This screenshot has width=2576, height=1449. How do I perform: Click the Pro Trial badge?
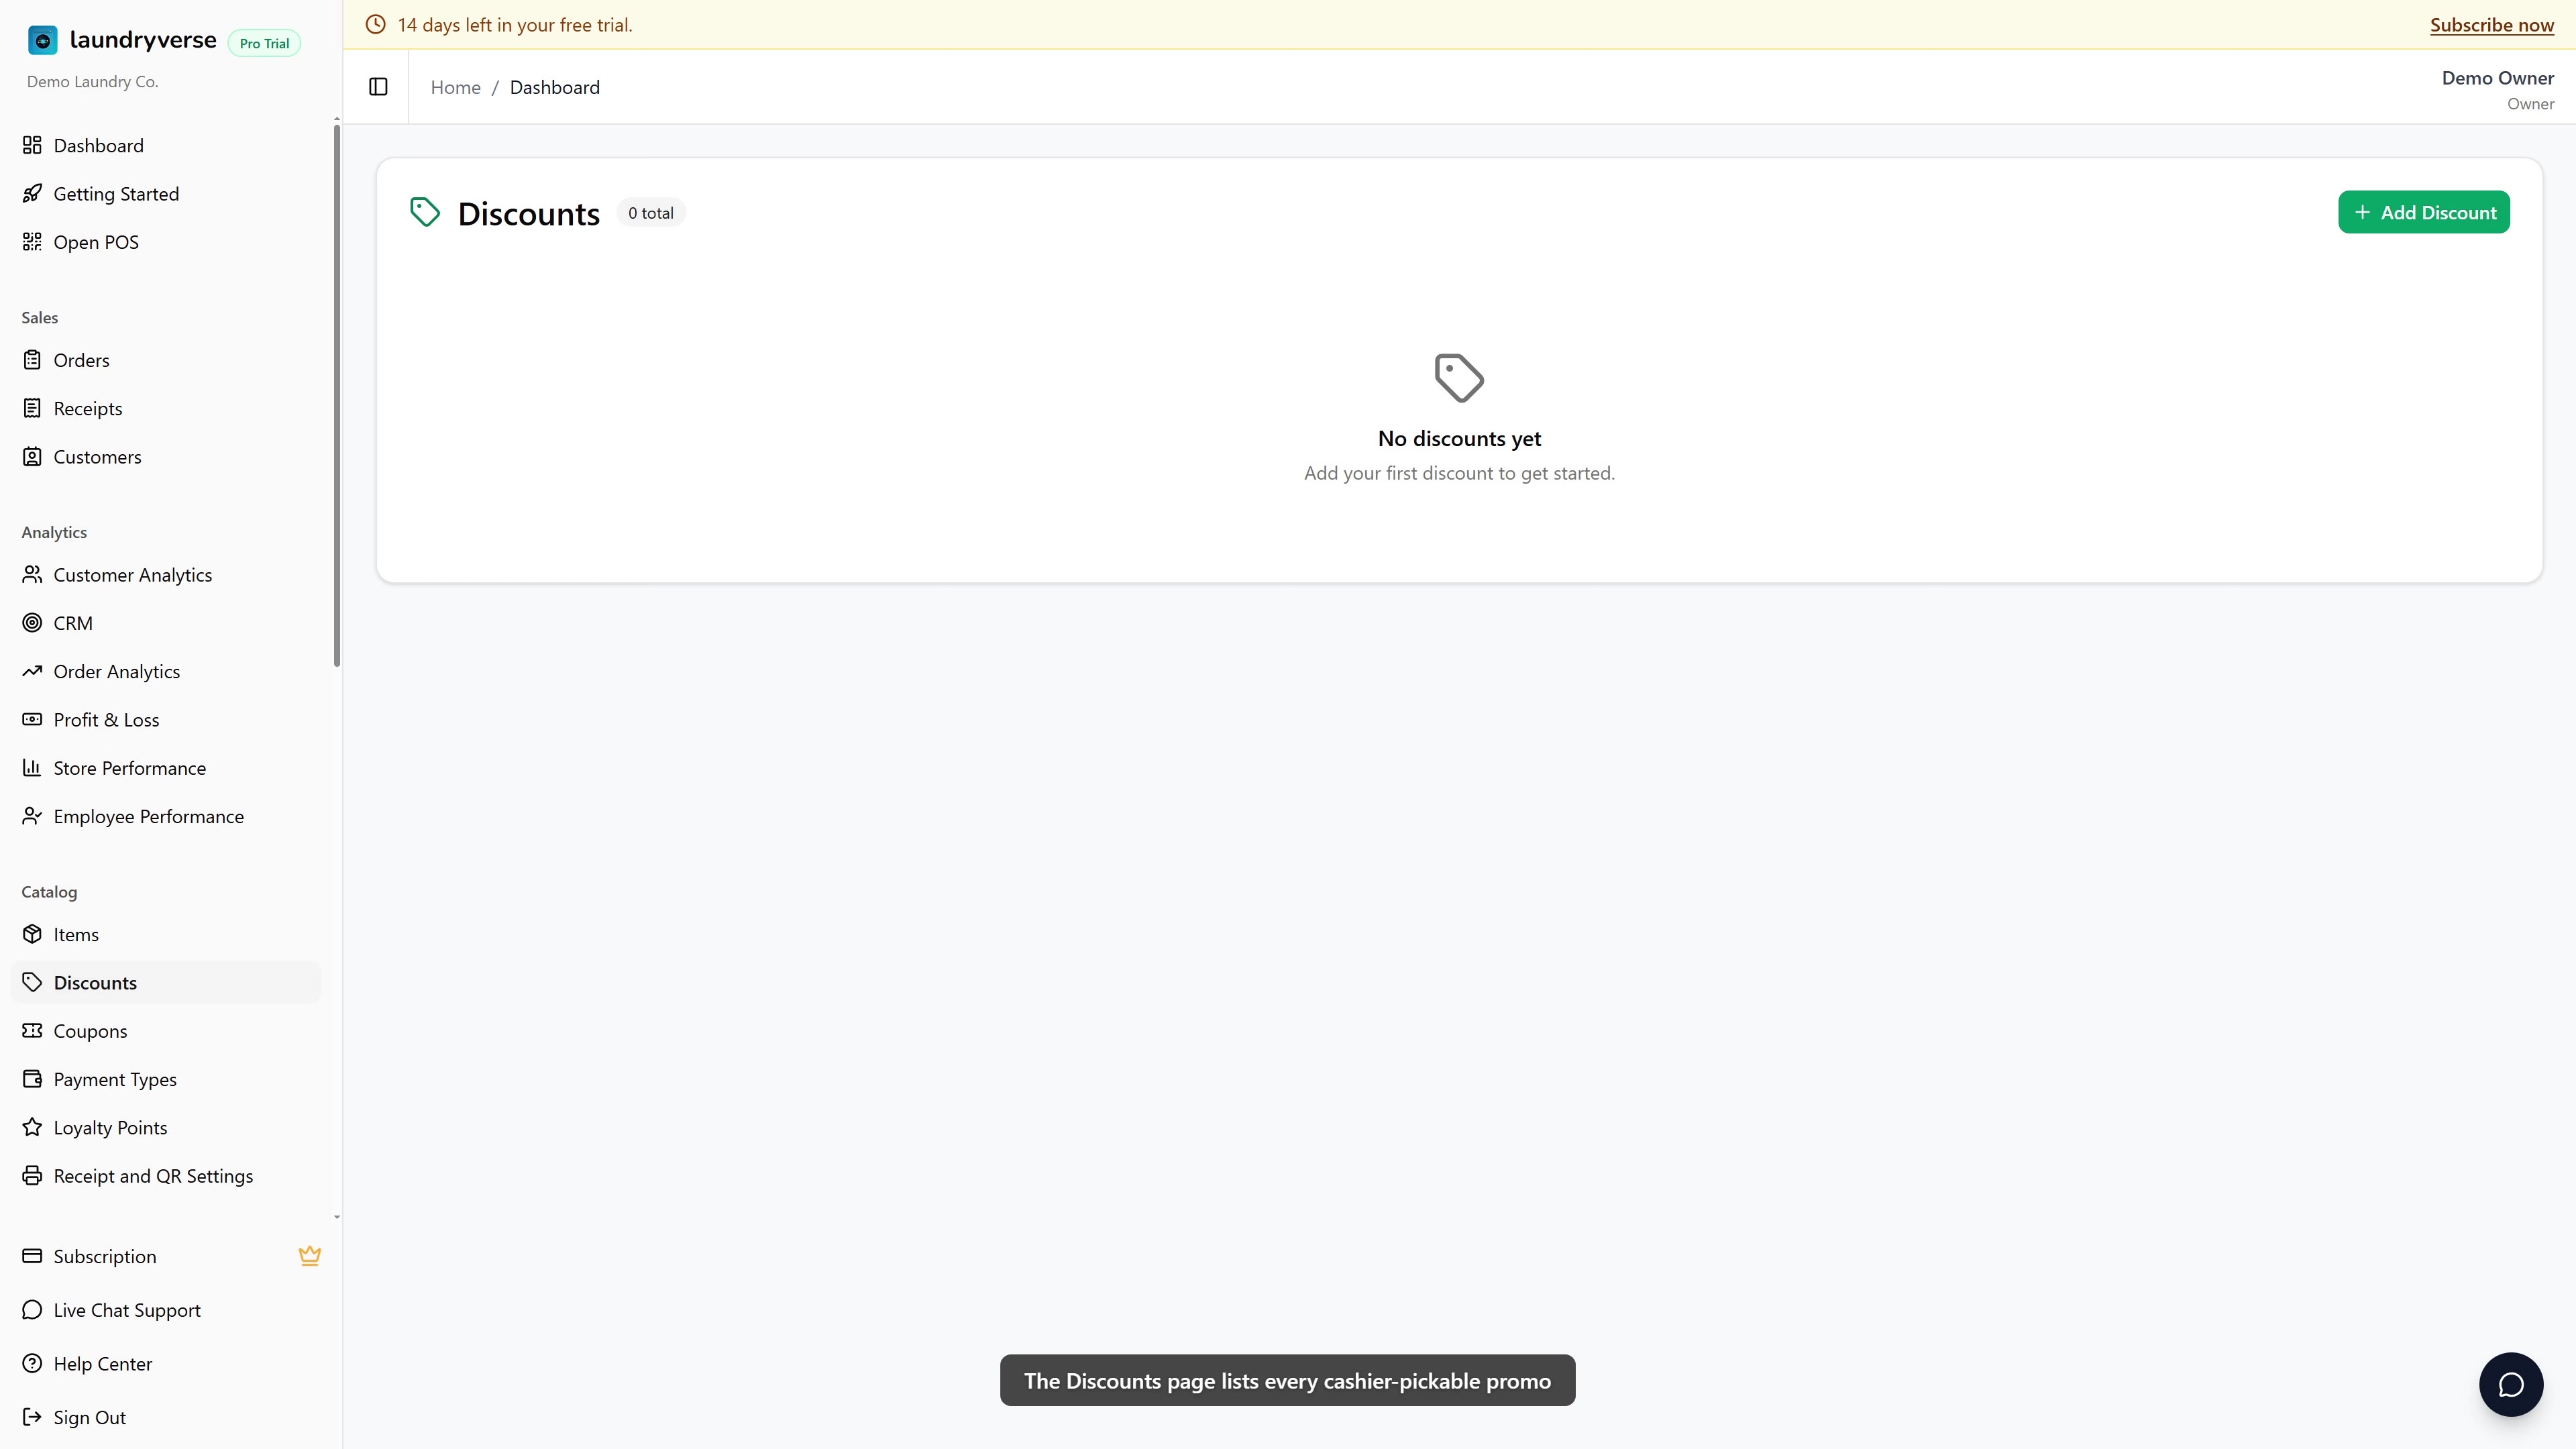coord(264,43)
